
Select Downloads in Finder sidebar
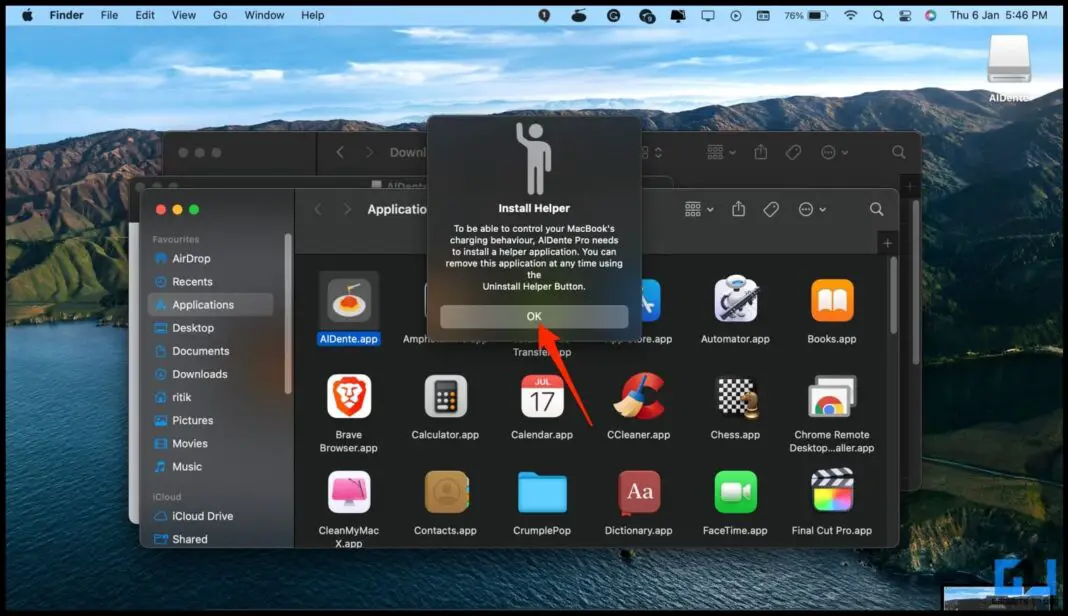199,374
